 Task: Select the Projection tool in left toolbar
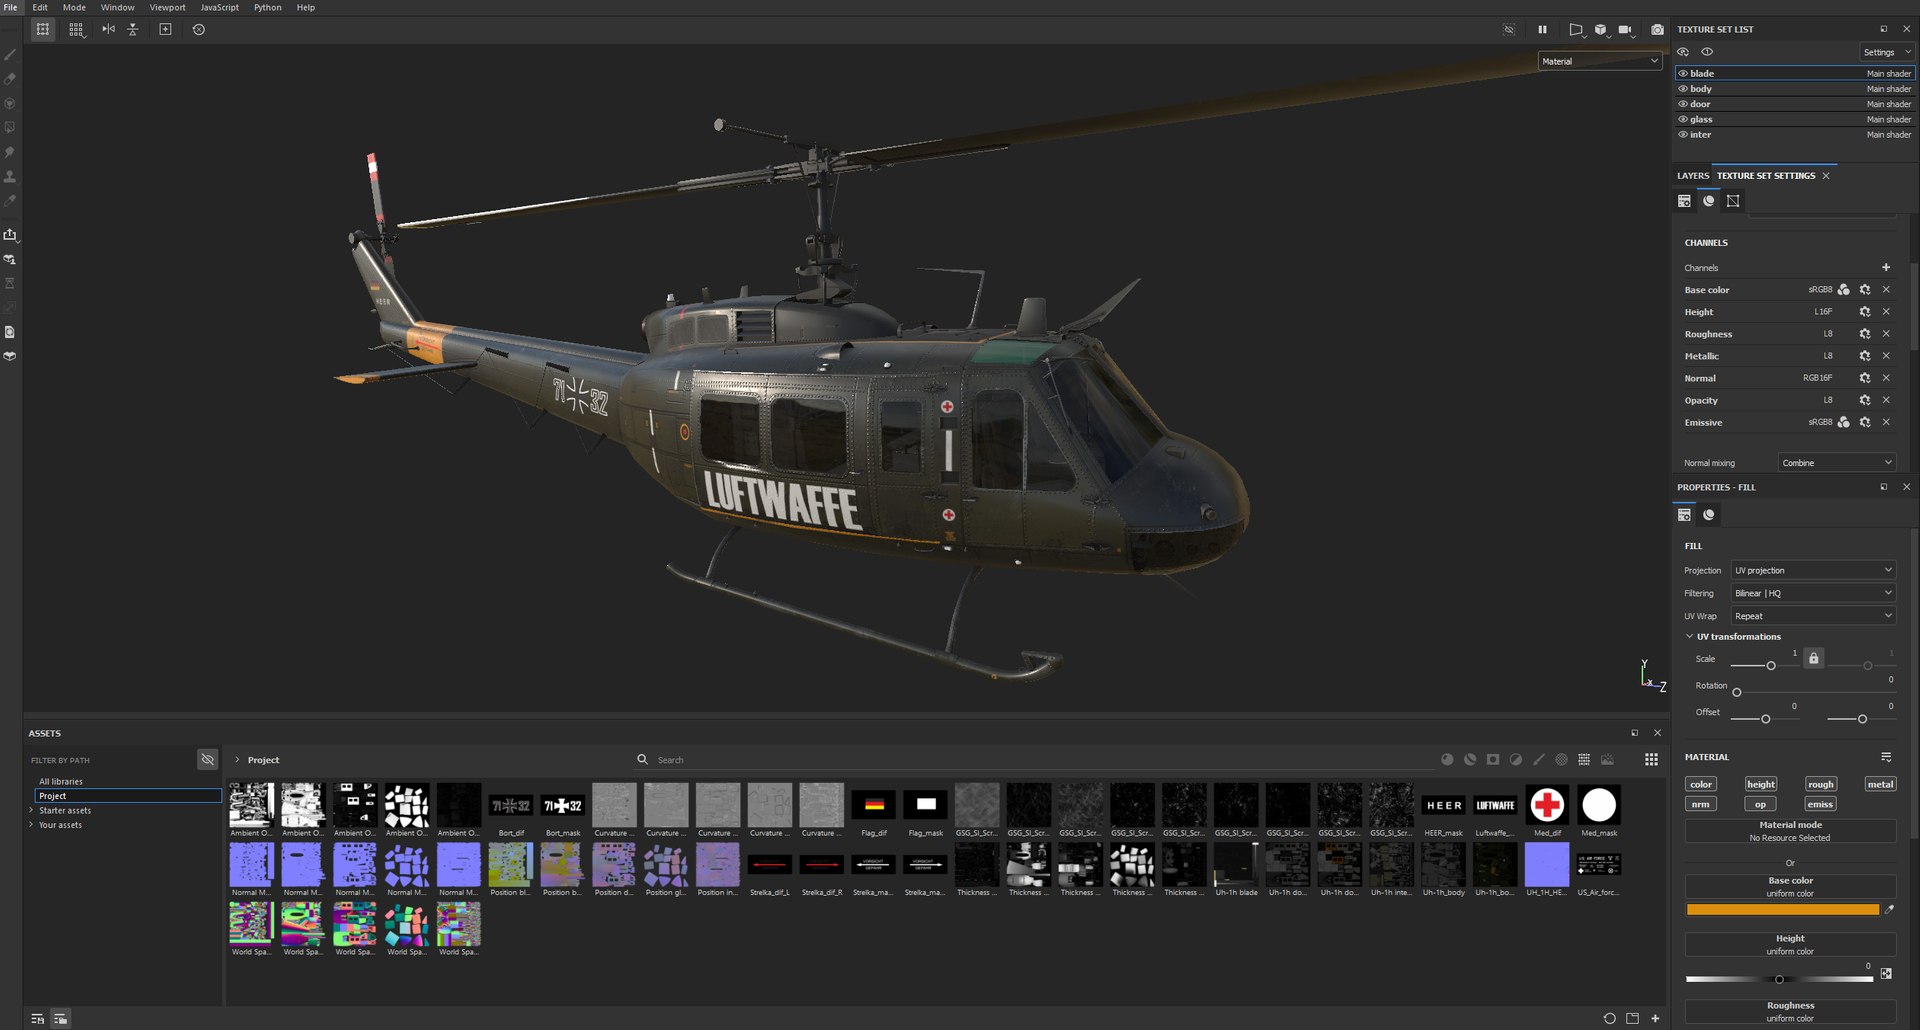pos(10,103)
